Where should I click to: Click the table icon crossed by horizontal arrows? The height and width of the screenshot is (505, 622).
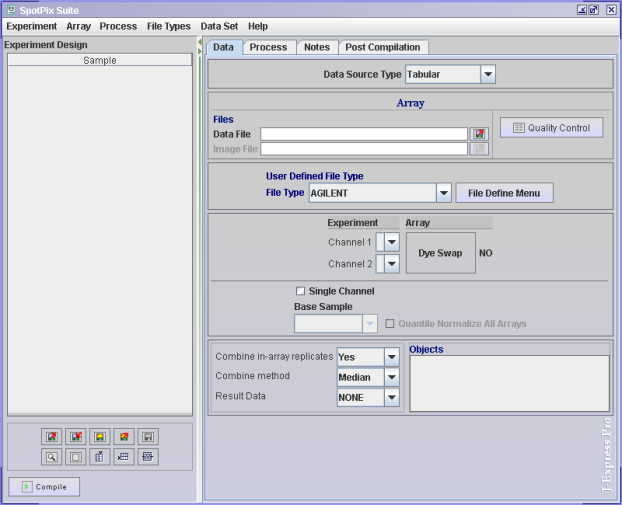(x=148, y=457)
